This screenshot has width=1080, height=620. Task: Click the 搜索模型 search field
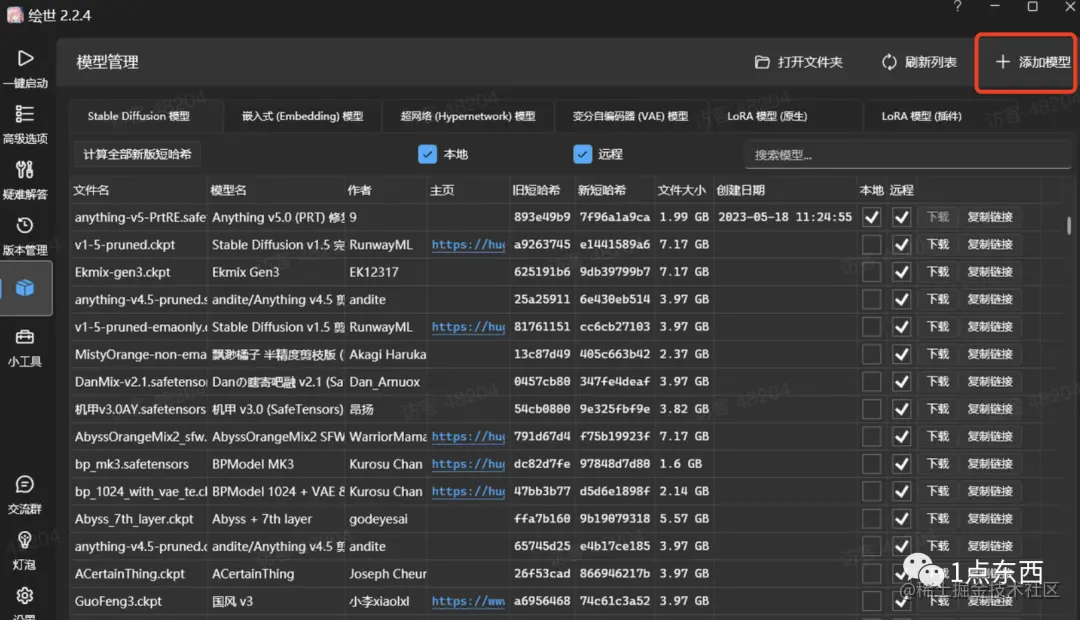908,155
